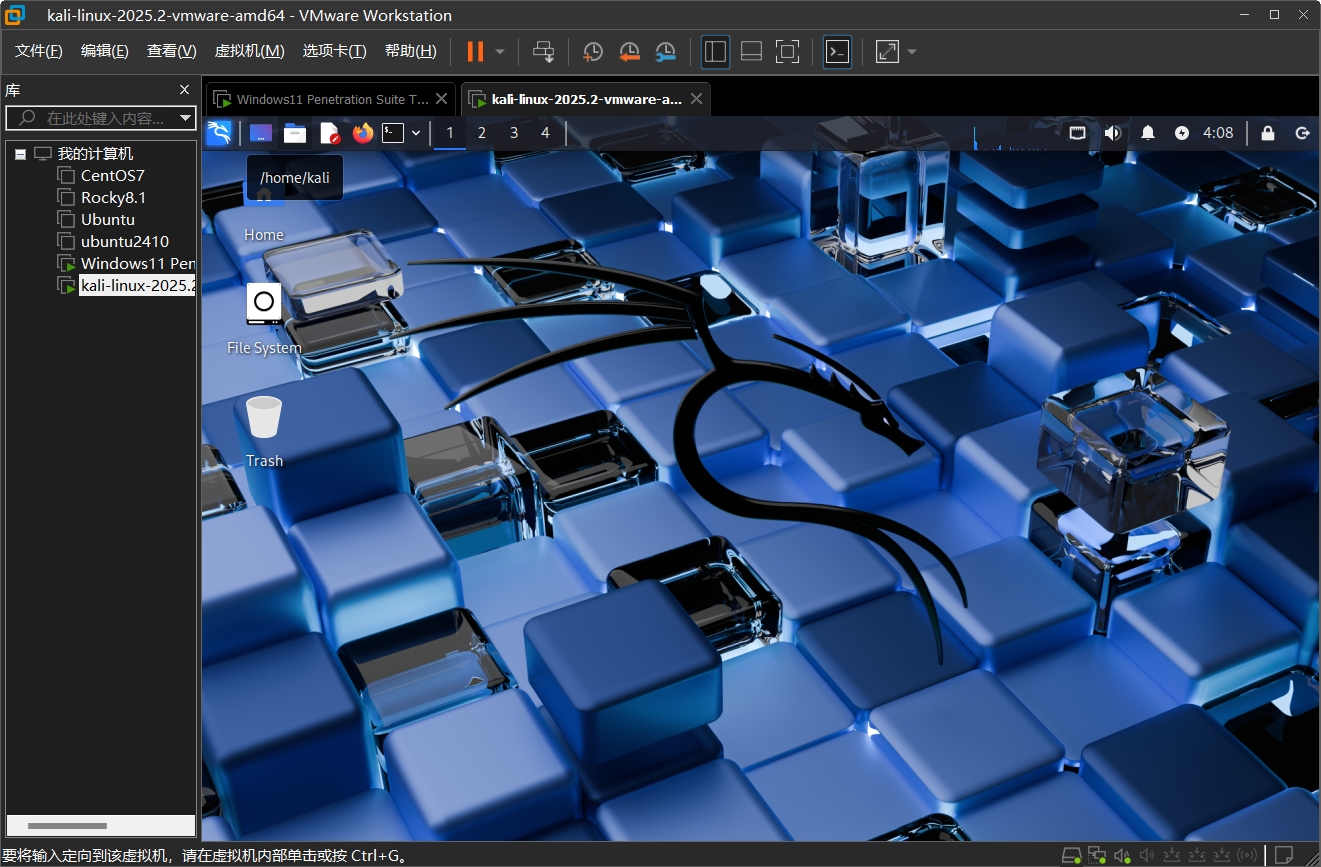Image resolution: width=1321 pixels, height=867 pixels.
Task: Expand the power options arrow beside pause
Action: [500, 52]
